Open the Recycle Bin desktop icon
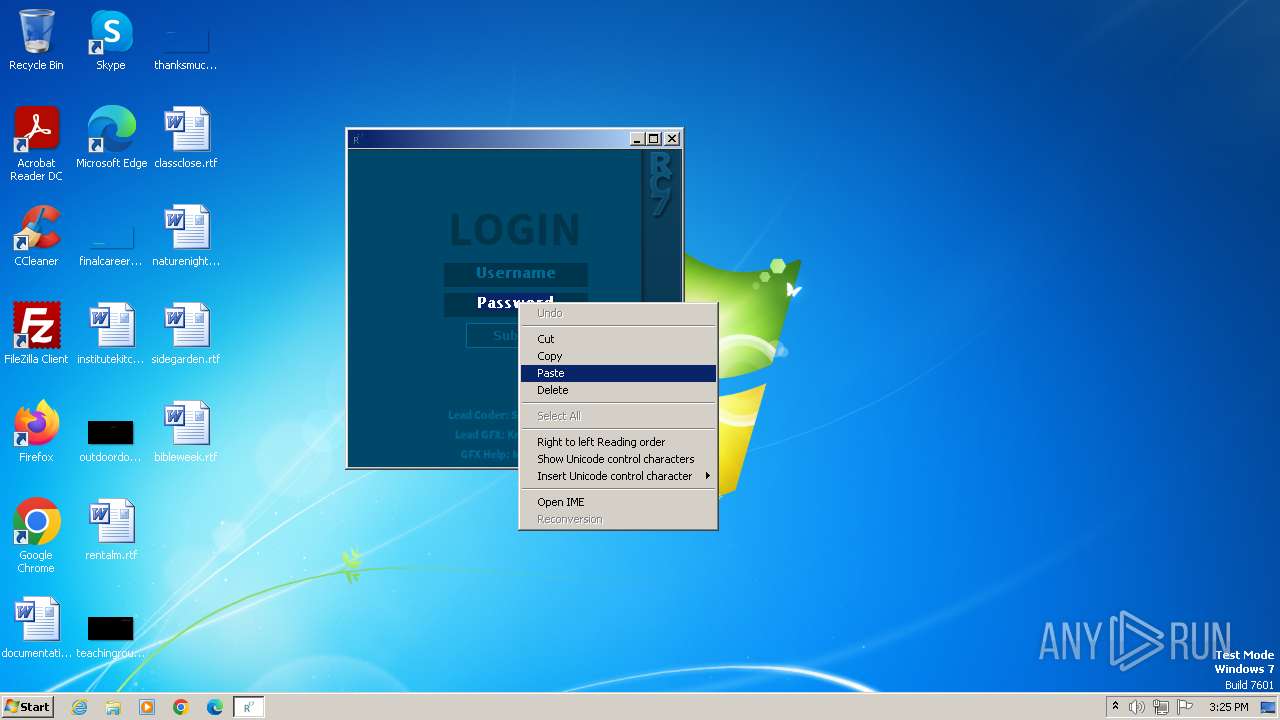Viewport: 1280px width, 720px height. pos(36,40)
